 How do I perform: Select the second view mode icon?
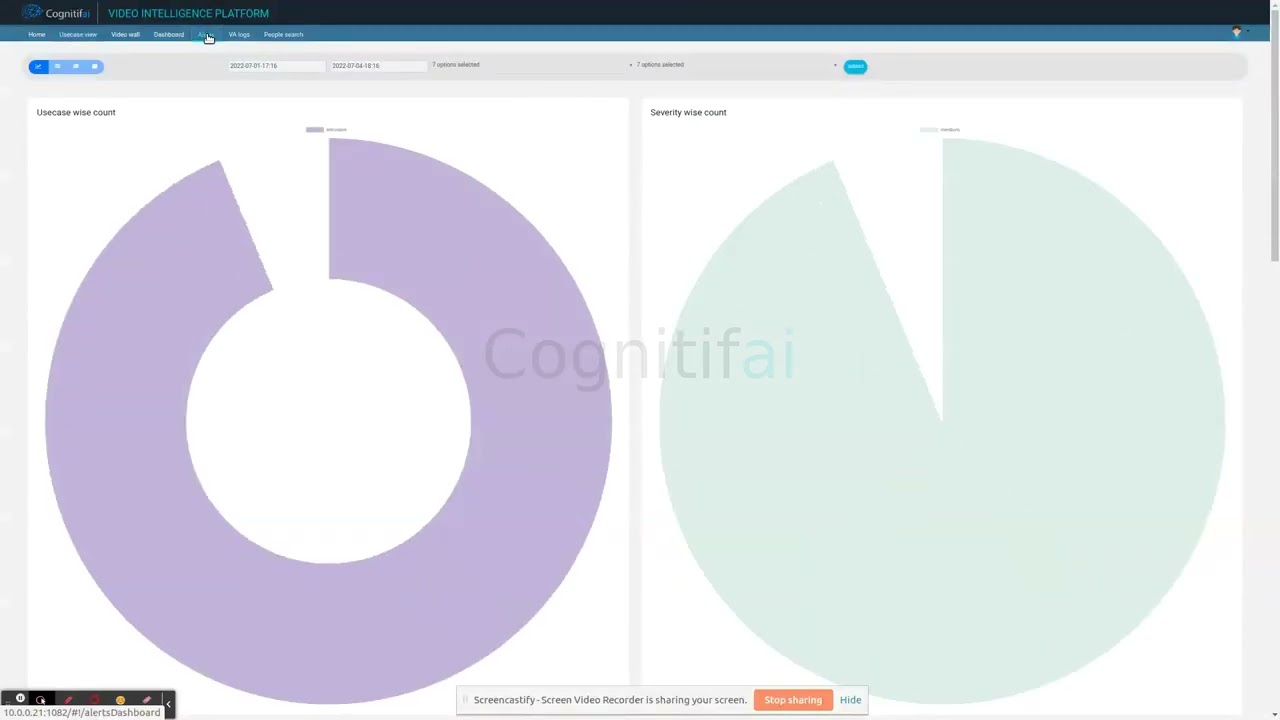pyautogui.click(x=57, y=67)
